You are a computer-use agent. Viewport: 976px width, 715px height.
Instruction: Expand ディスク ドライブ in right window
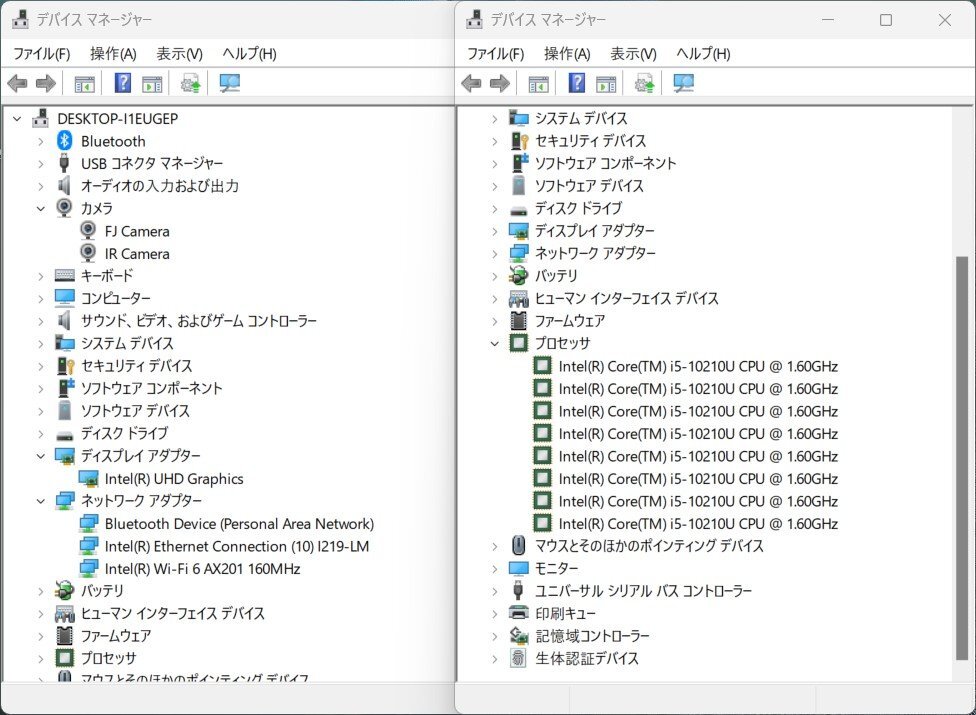pyautogui.click(x=494, y=208)
